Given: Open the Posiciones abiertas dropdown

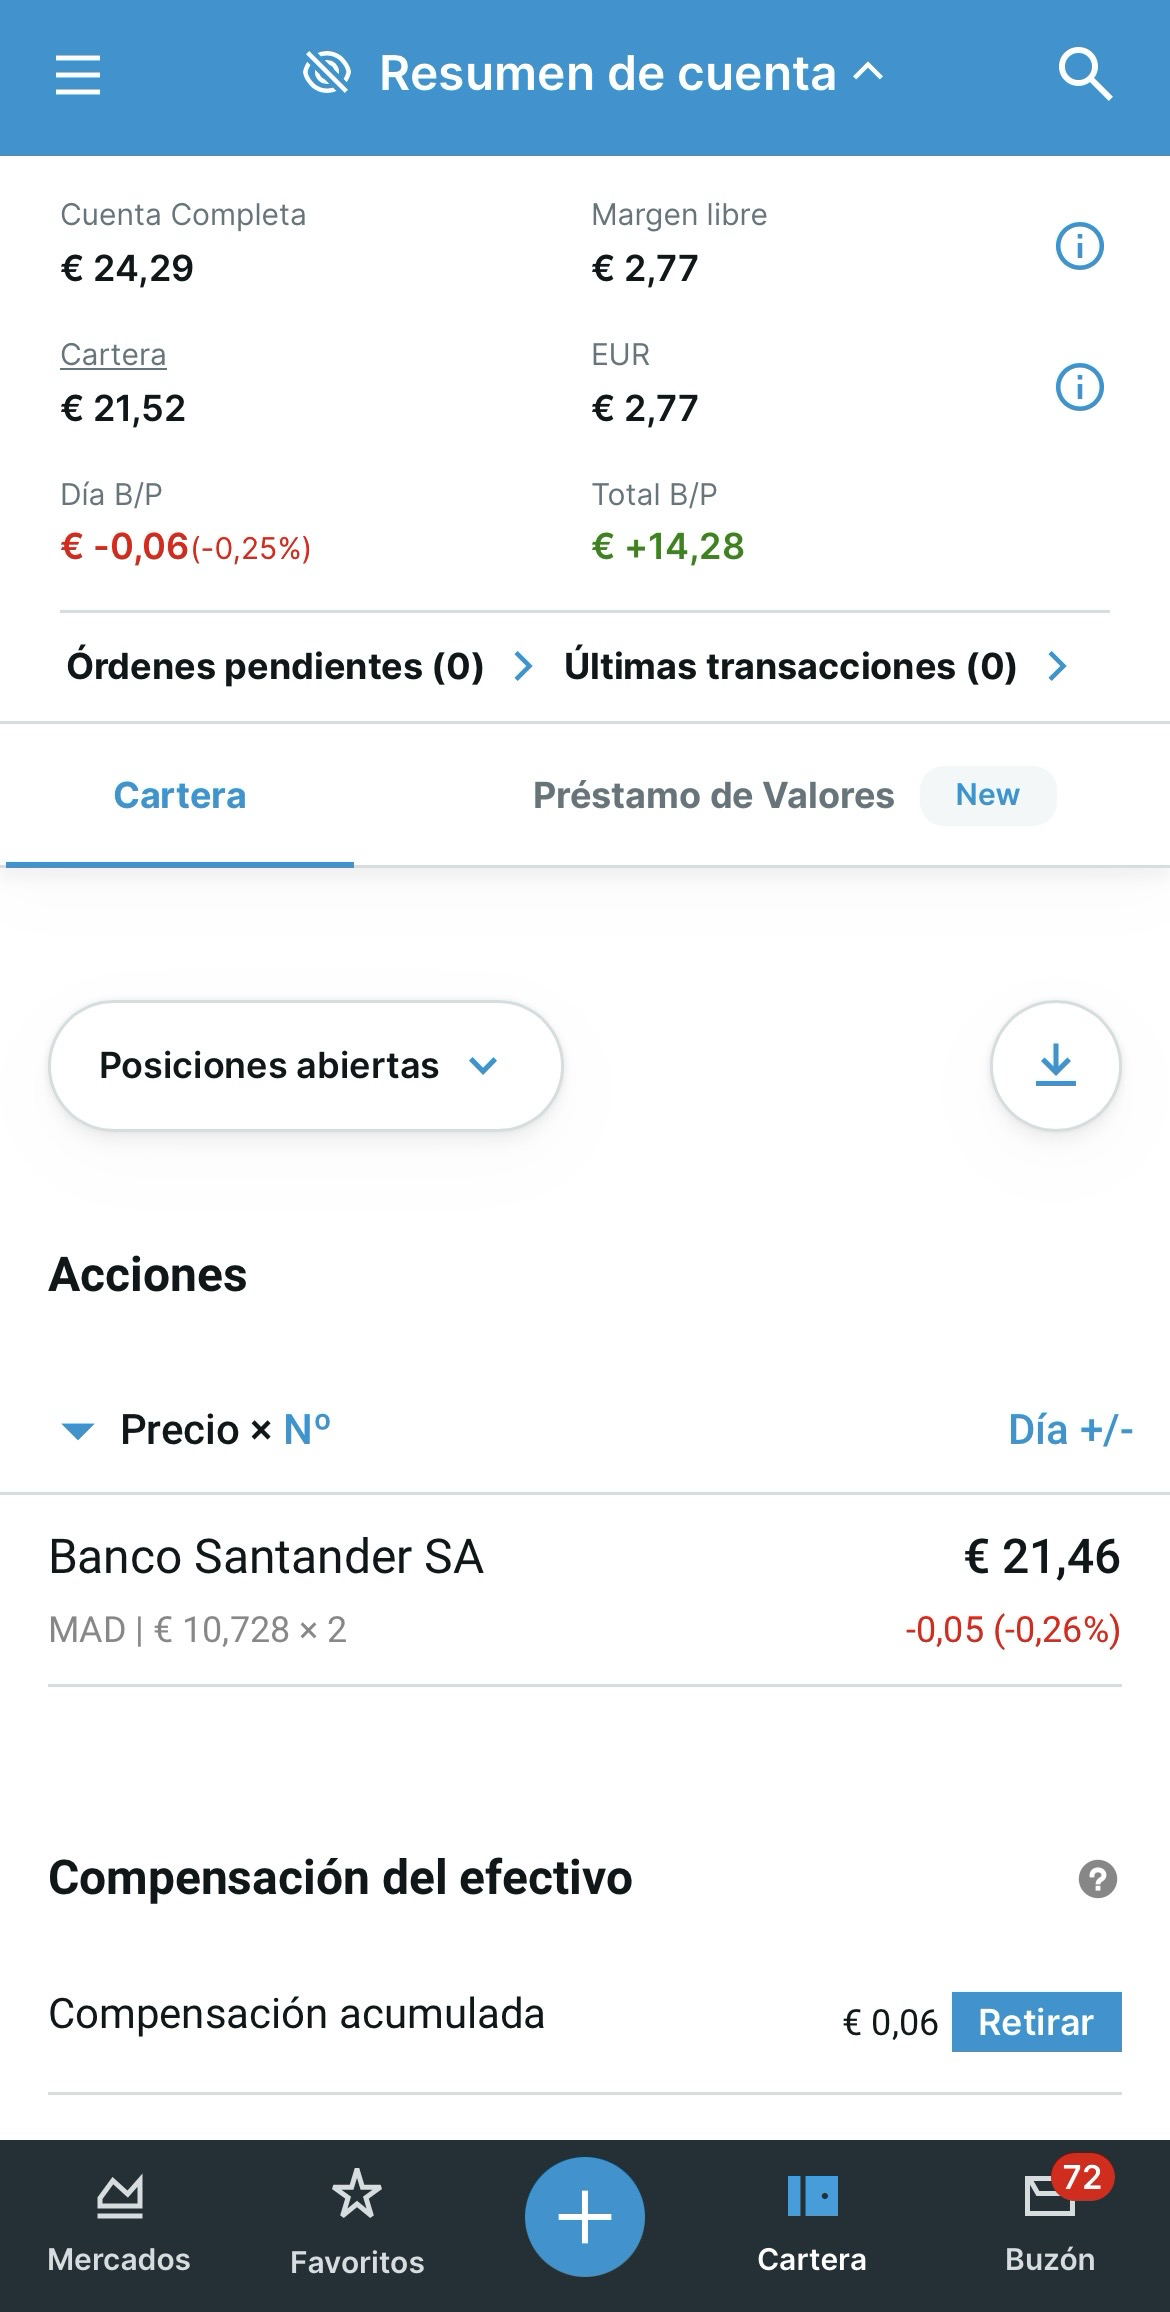Looking at the screenshot, I should point(305,1066).
